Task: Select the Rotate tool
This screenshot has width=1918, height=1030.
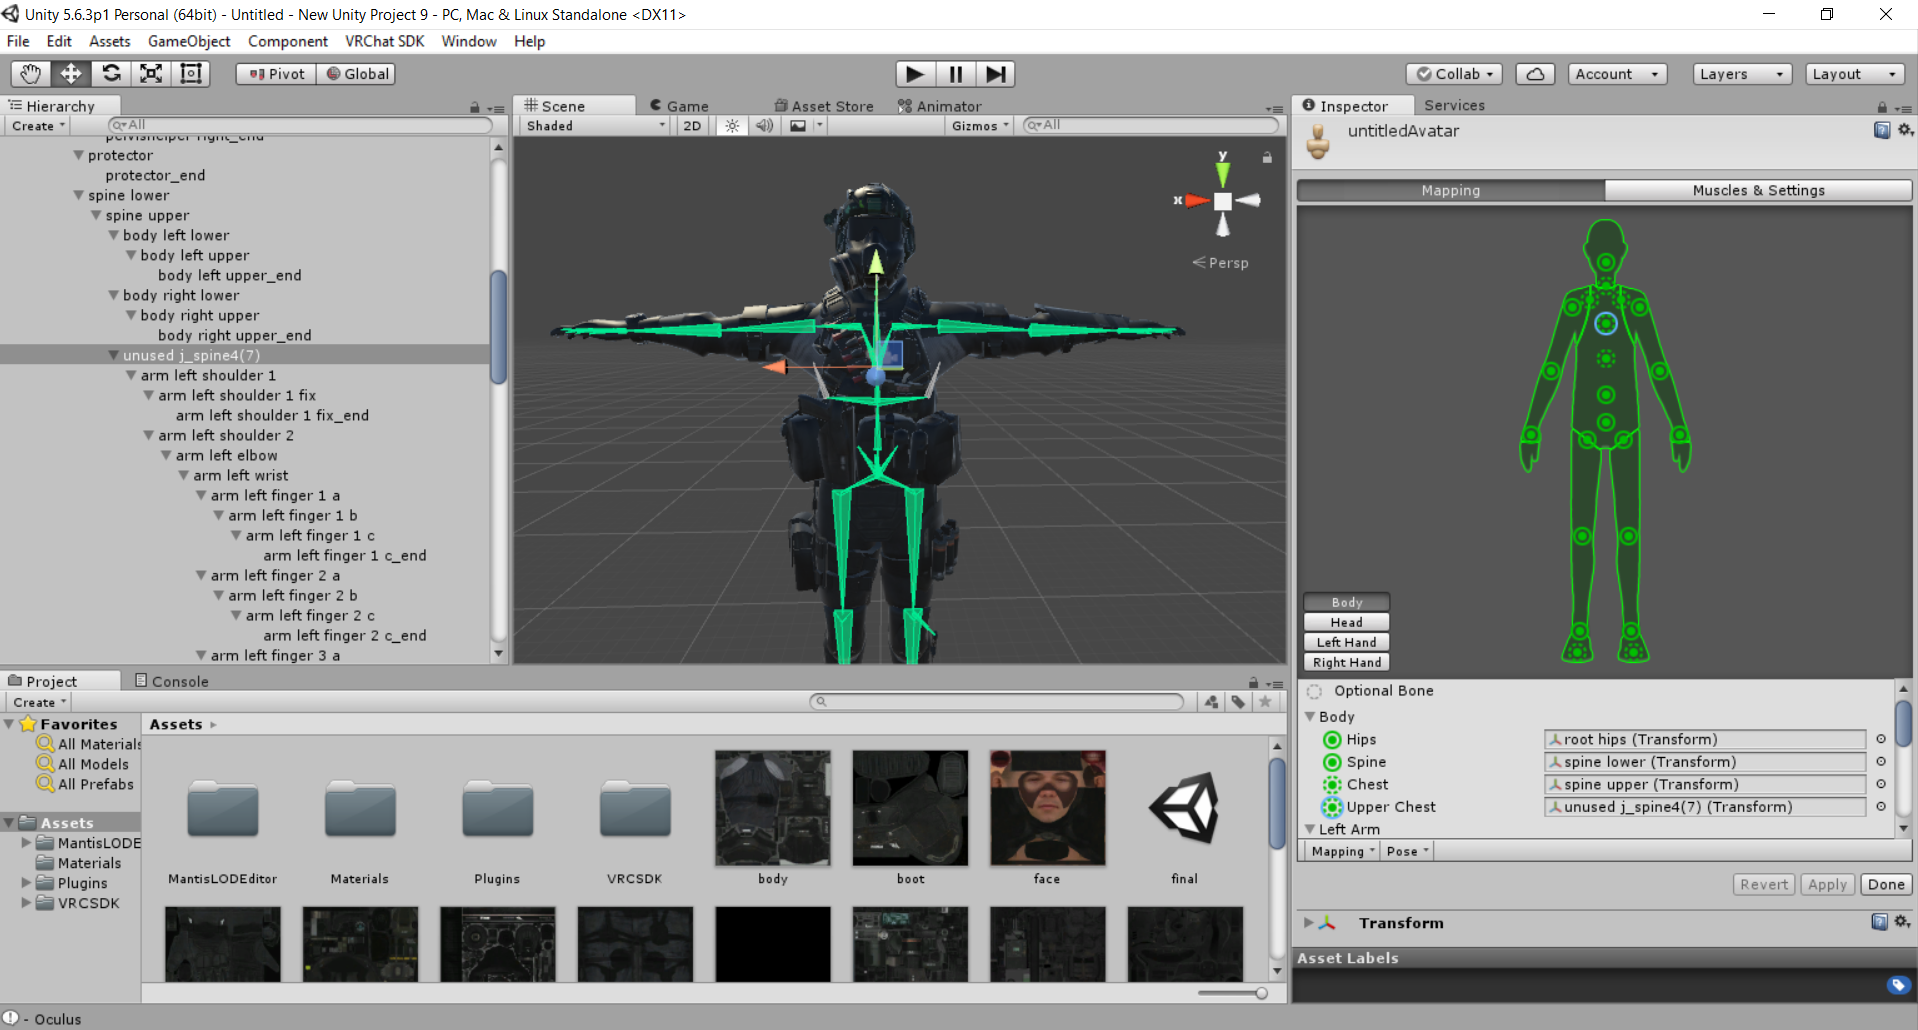Action: (111, 74)
